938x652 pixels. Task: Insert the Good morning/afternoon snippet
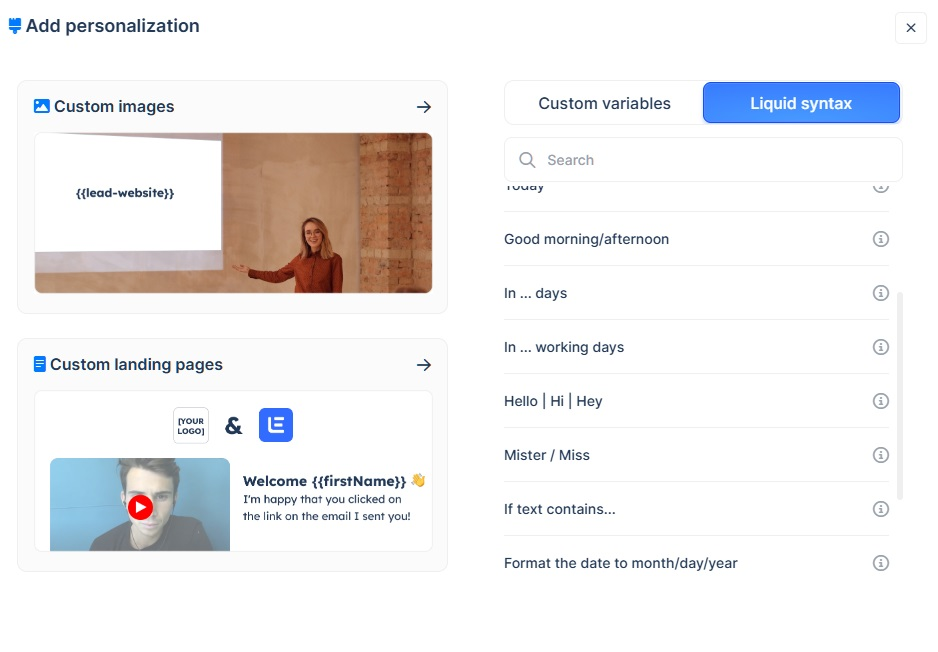click(x=586, y=239)
